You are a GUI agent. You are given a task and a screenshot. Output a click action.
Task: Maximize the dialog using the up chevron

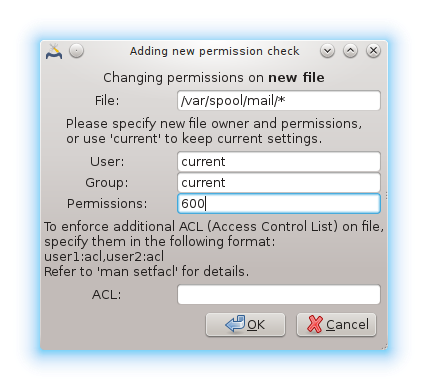click(x=350, y=51)
